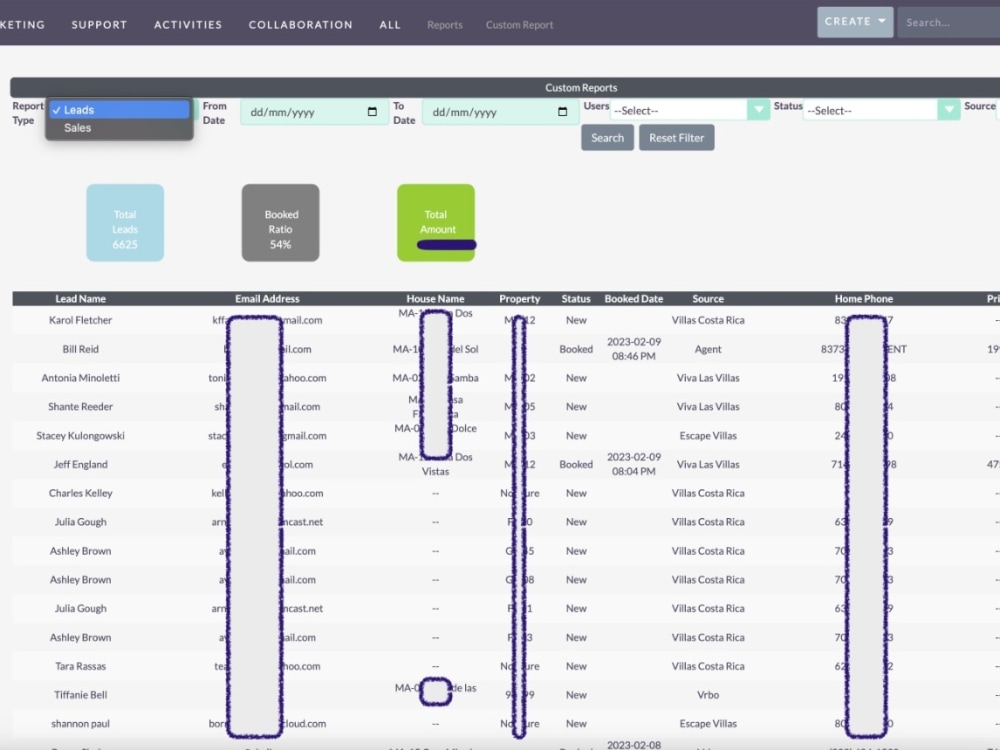
Task: Click the Search button below the filters
Action: [x=607, y=138]
